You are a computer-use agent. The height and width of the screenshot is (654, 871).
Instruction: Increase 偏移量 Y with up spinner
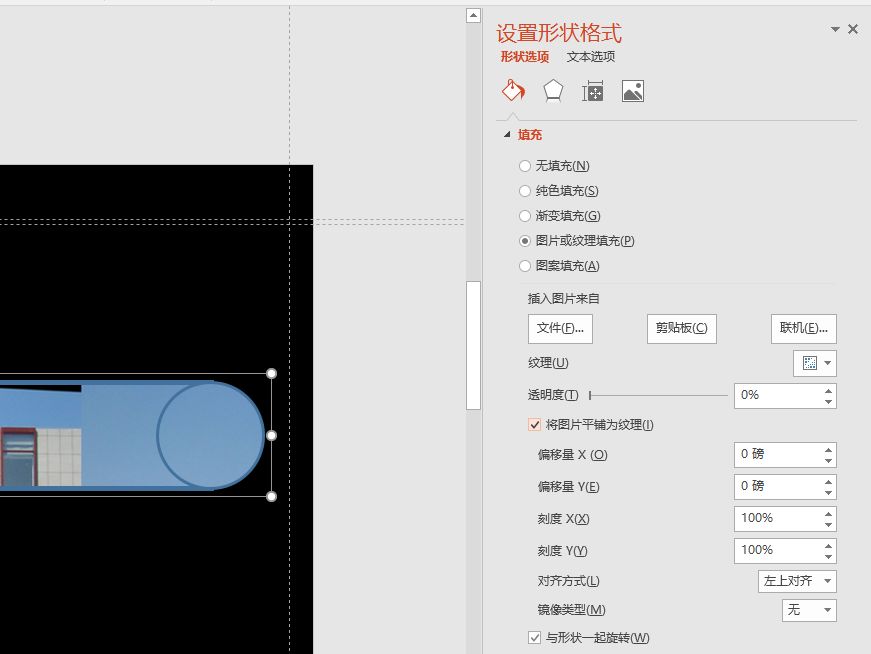[x=829, y=481]
